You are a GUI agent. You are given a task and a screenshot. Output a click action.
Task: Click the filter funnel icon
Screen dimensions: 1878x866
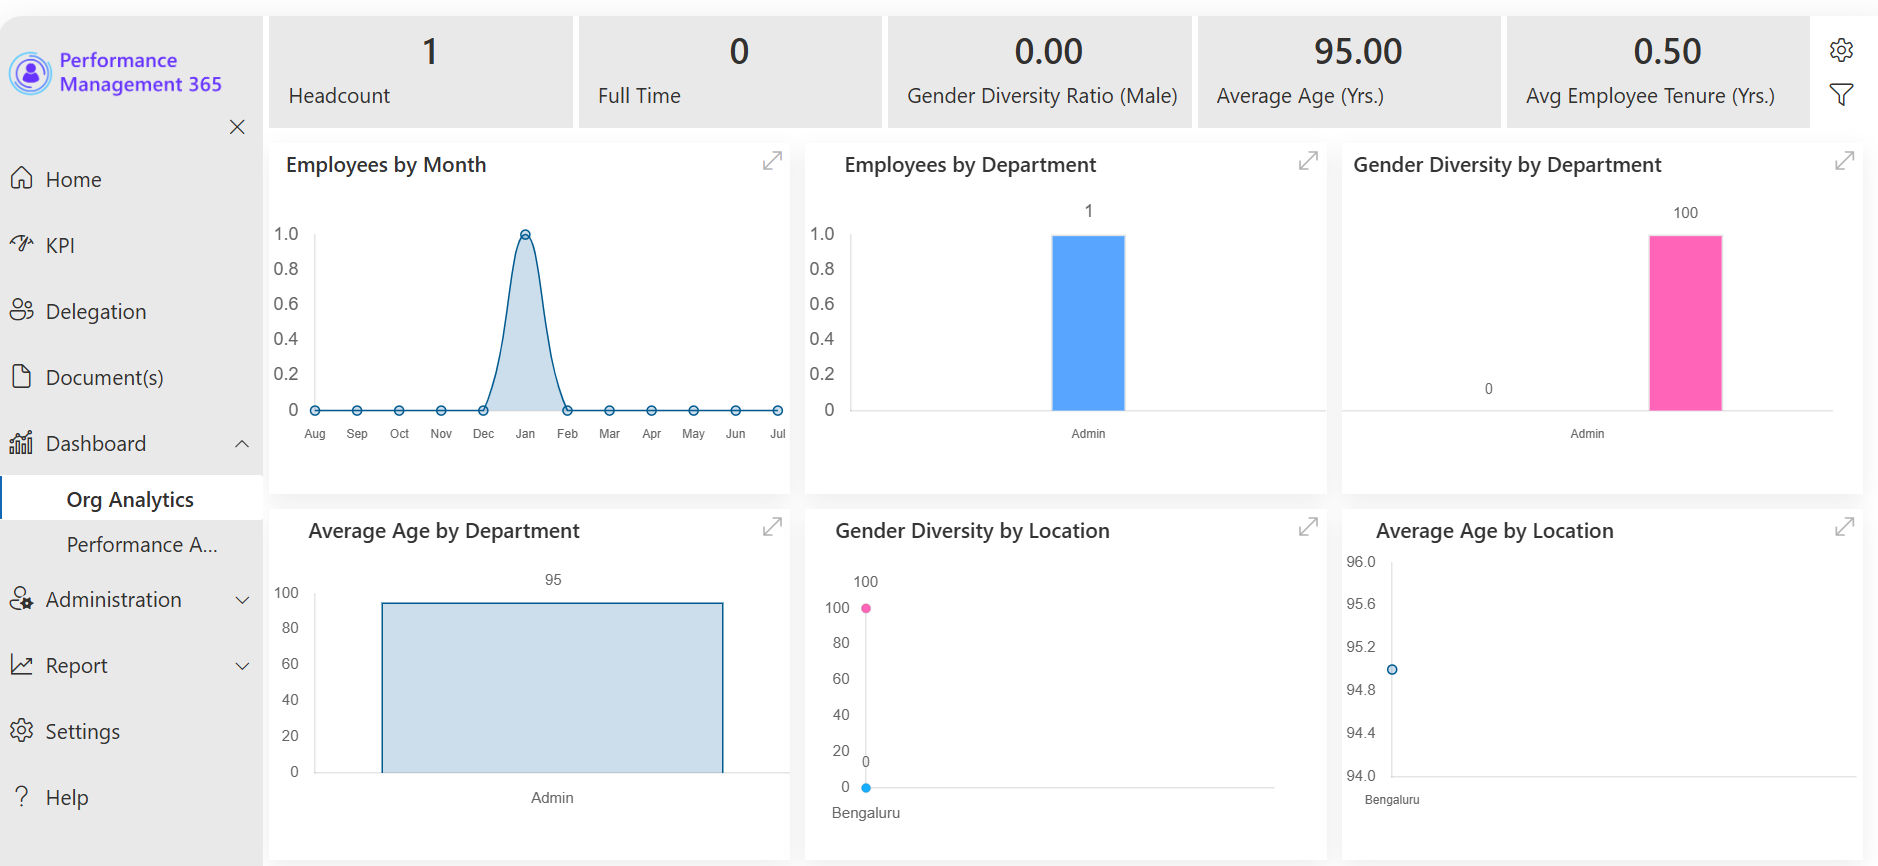tap(1841, 95)
